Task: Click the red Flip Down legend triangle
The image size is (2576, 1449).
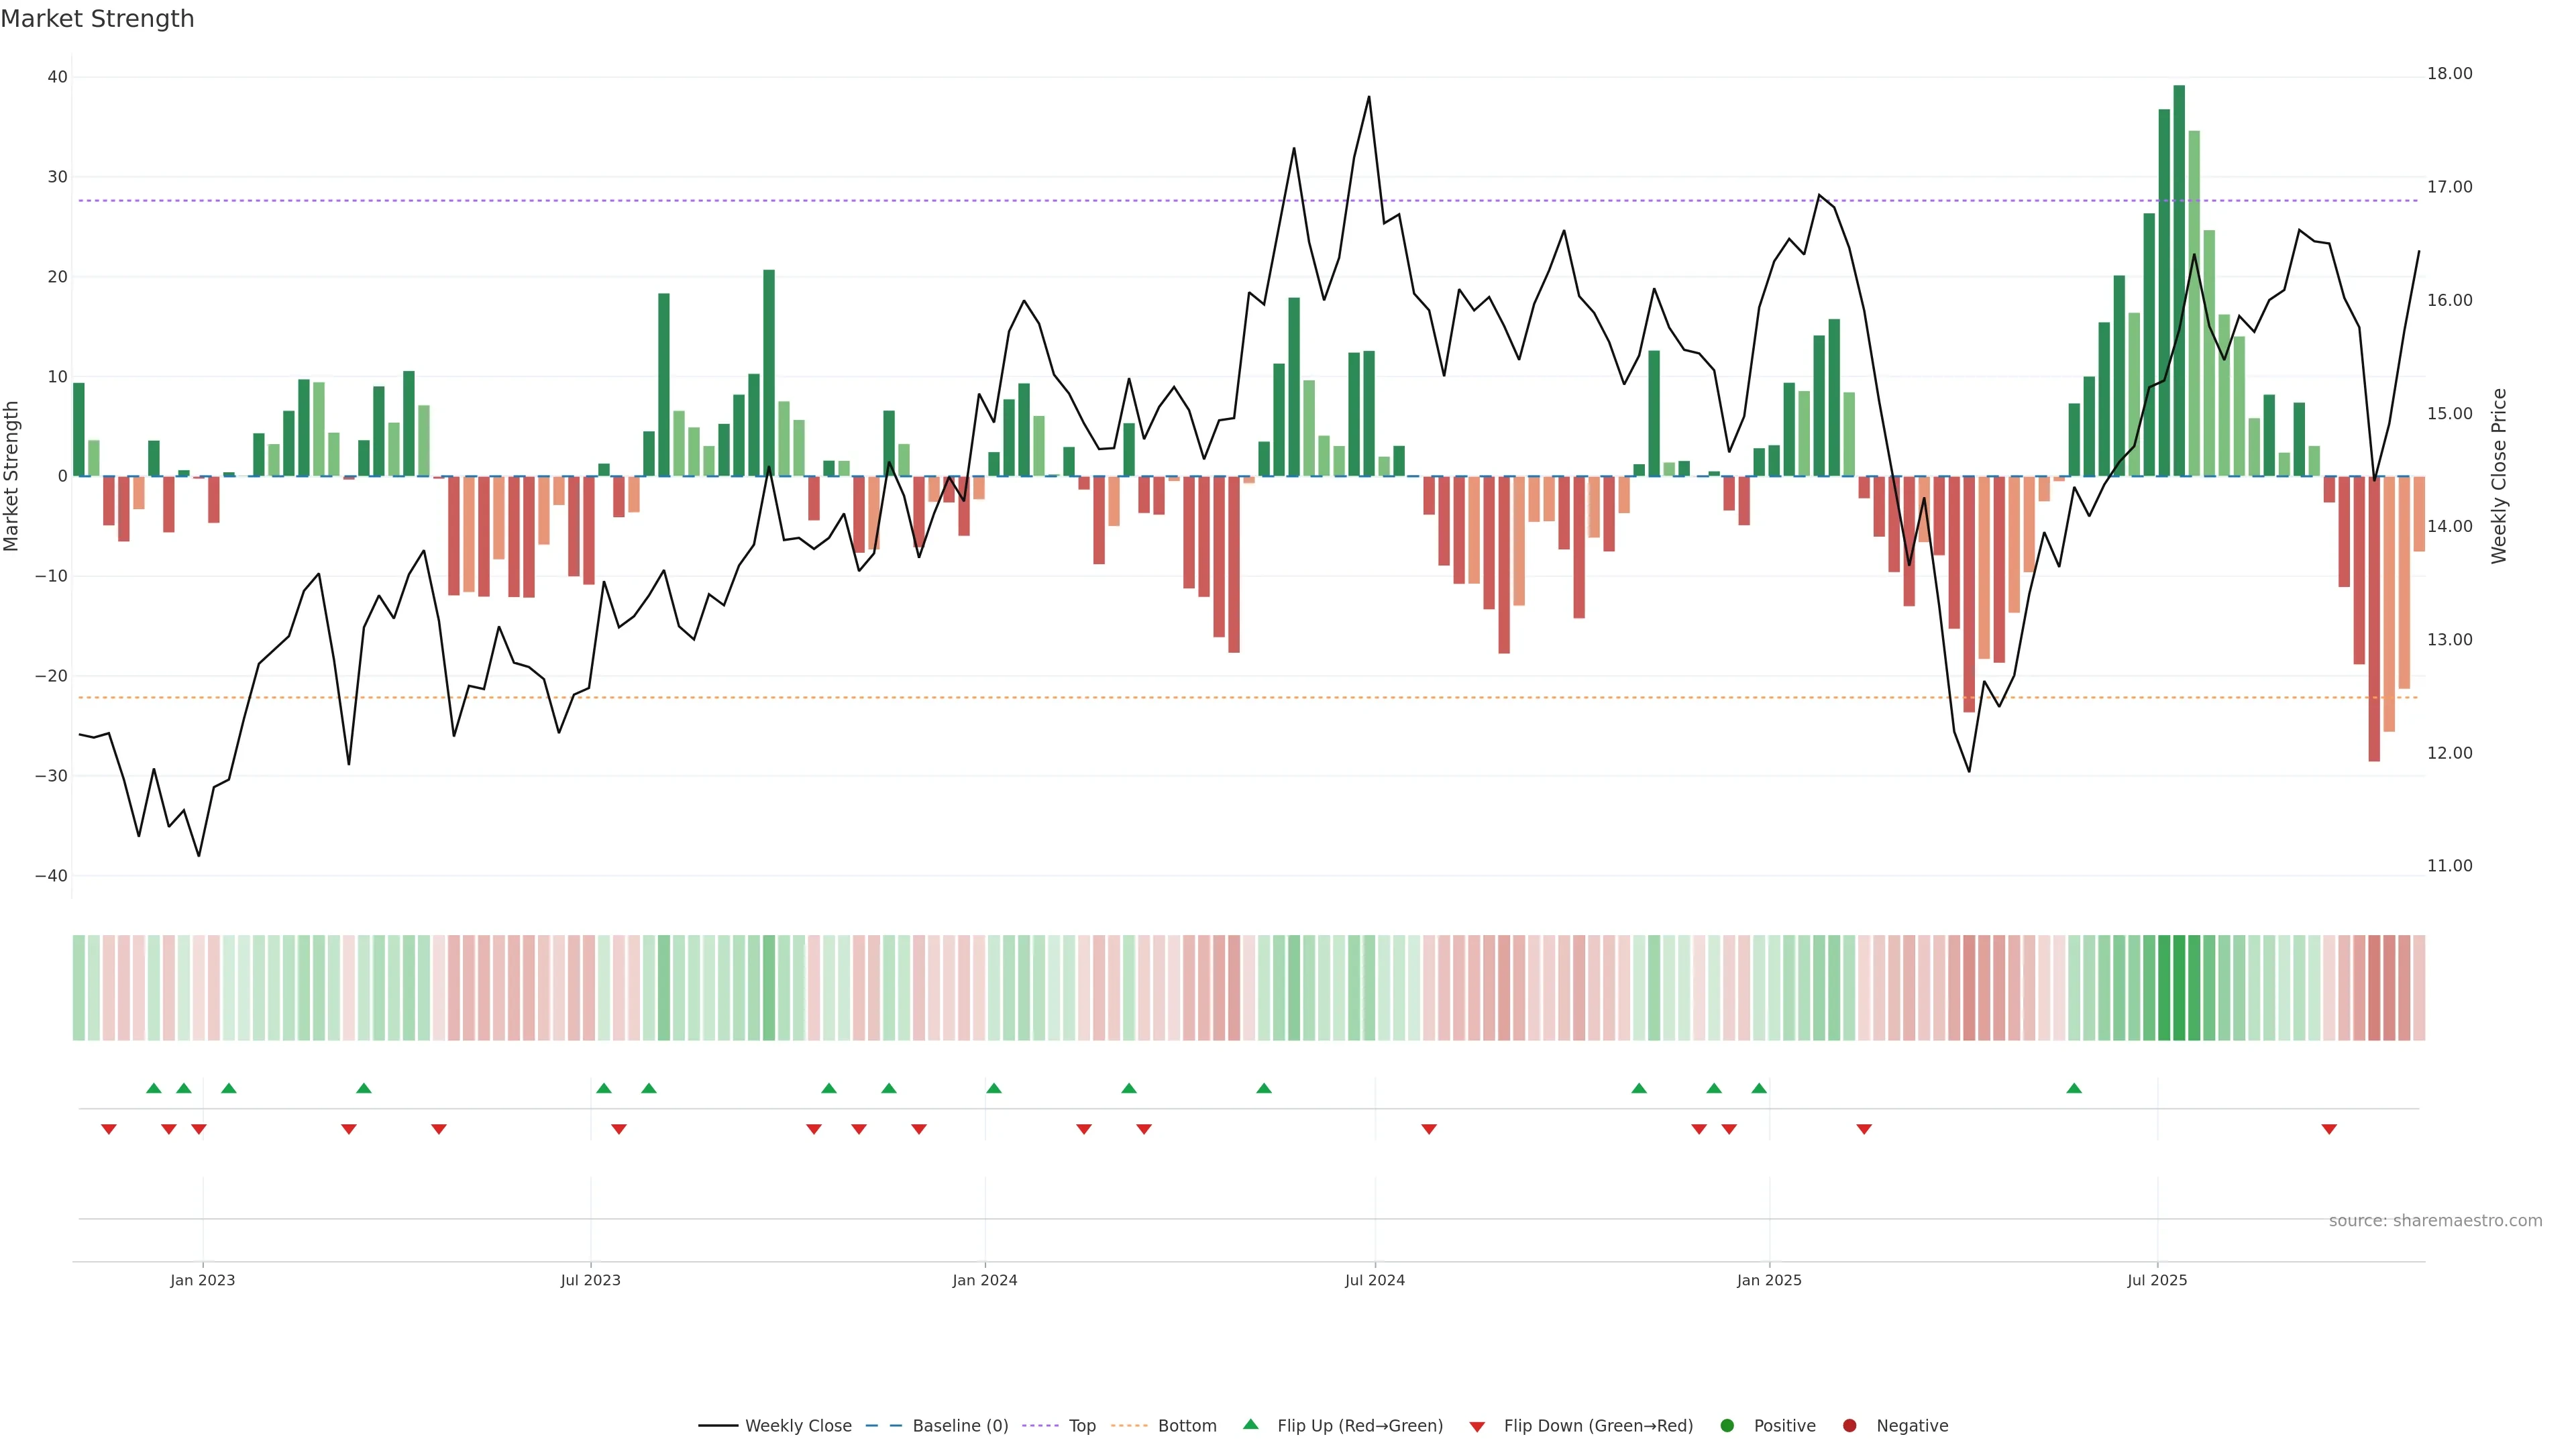Action: [x=1477, y=1427]
